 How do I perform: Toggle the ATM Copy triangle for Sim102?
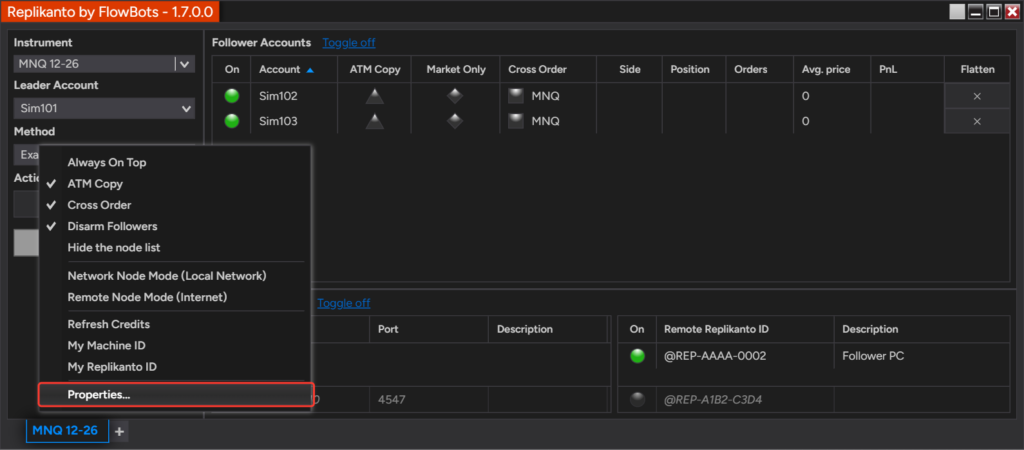[x=374, y=96]
